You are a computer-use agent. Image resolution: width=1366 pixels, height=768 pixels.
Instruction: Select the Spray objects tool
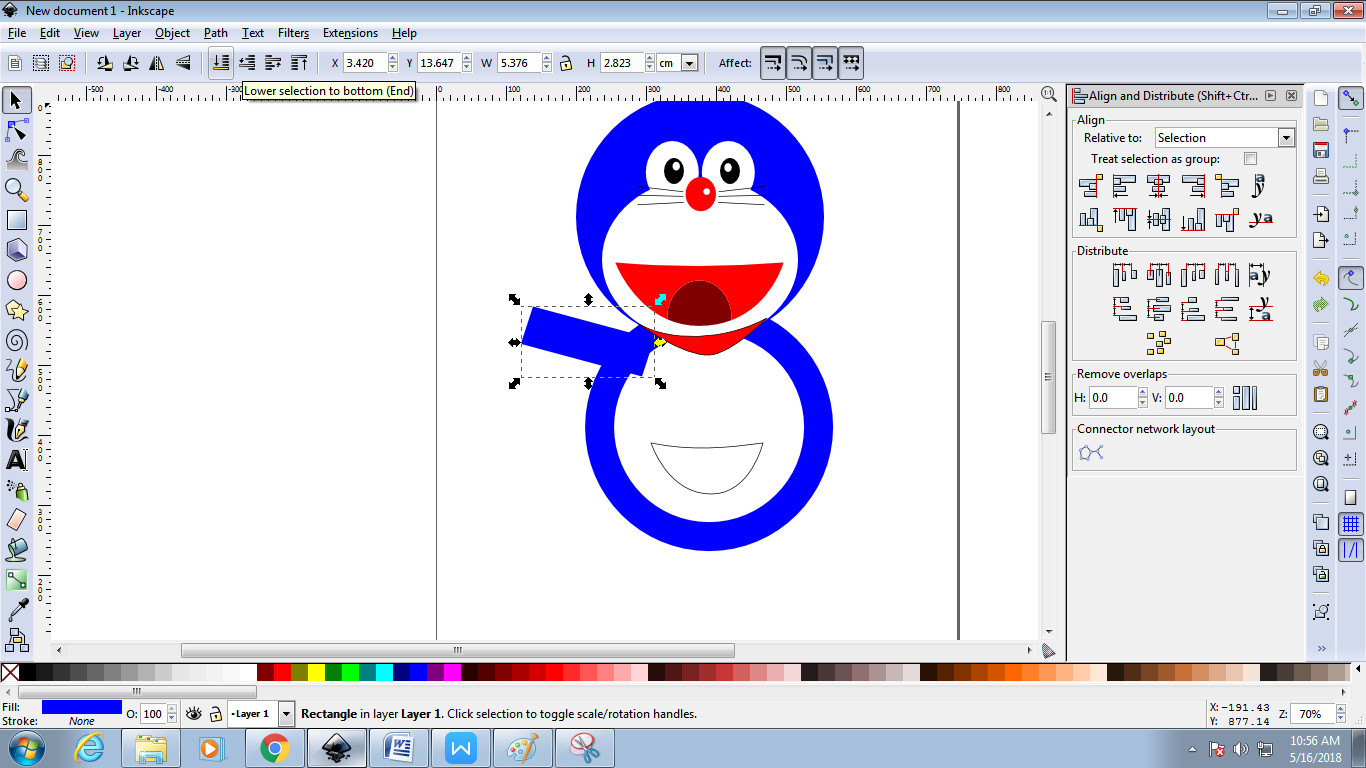click(16, 490)
